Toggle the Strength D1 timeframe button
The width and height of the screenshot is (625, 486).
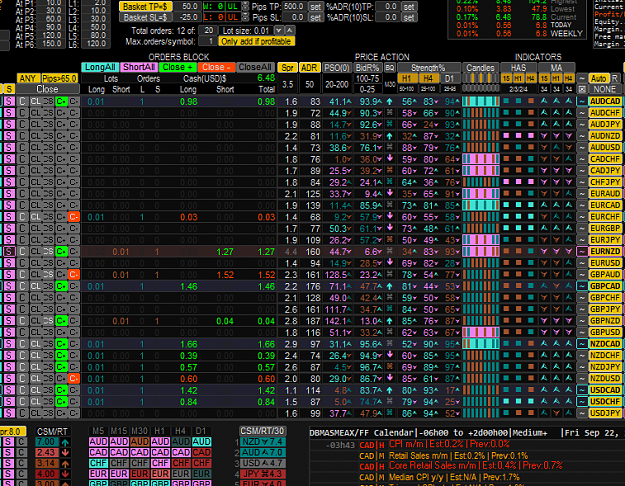point(450,78)
